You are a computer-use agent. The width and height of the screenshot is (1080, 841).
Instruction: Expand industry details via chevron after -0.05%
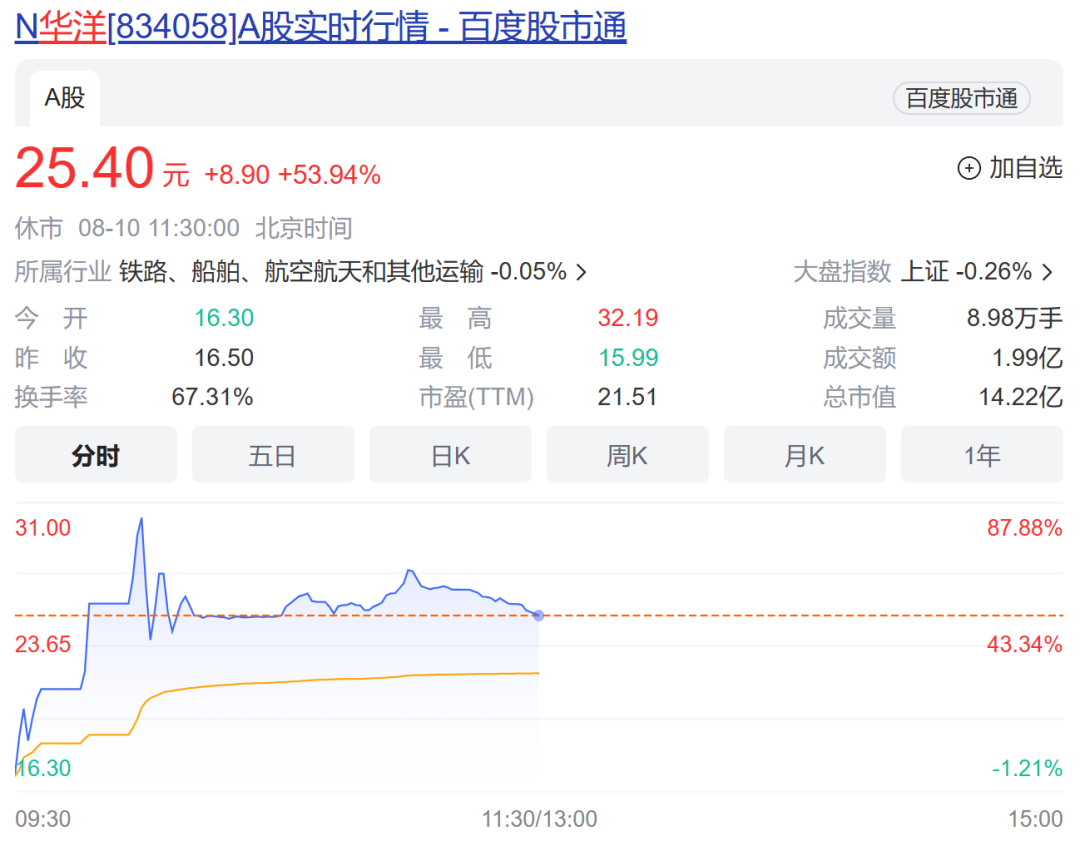coord(581,272)
